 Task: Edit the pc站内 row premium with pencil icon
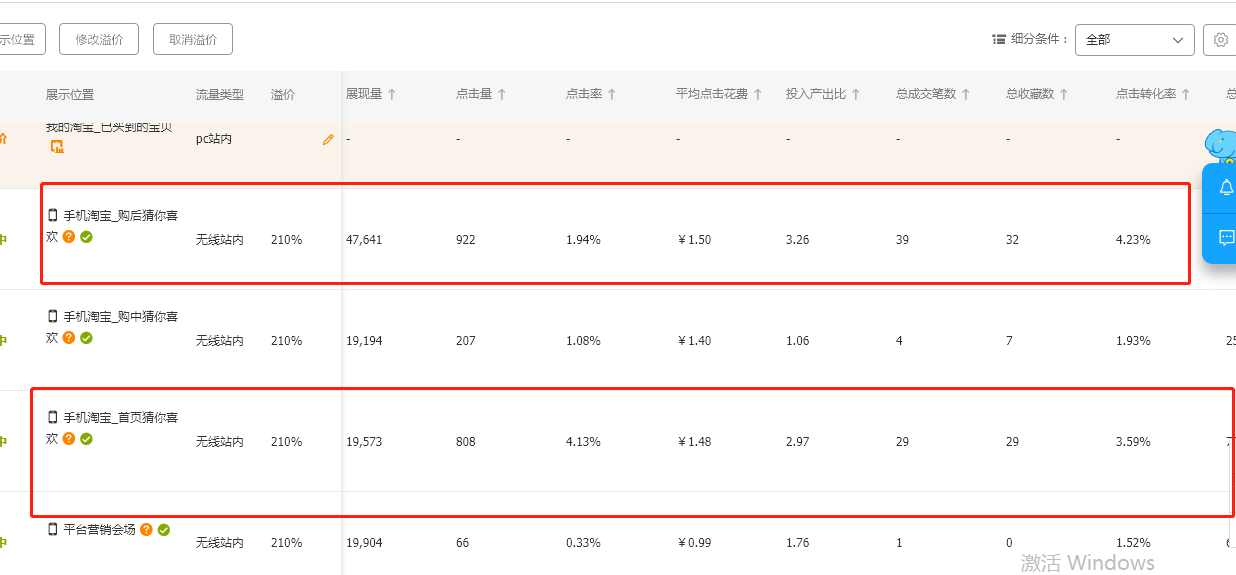pyautogui.click(x=328, y=140)
